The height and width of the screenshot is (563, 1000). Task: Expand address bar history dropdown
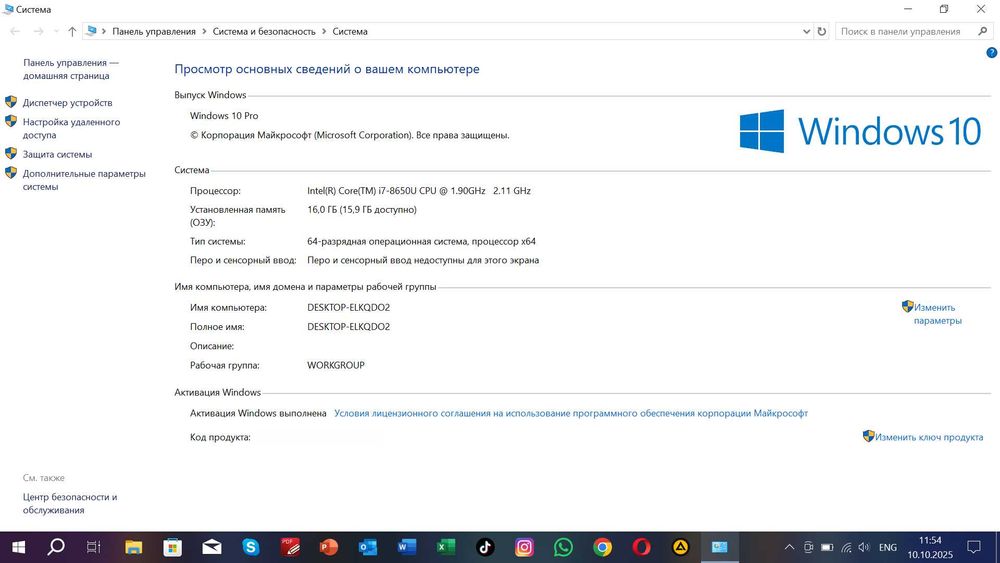[806, 31]
